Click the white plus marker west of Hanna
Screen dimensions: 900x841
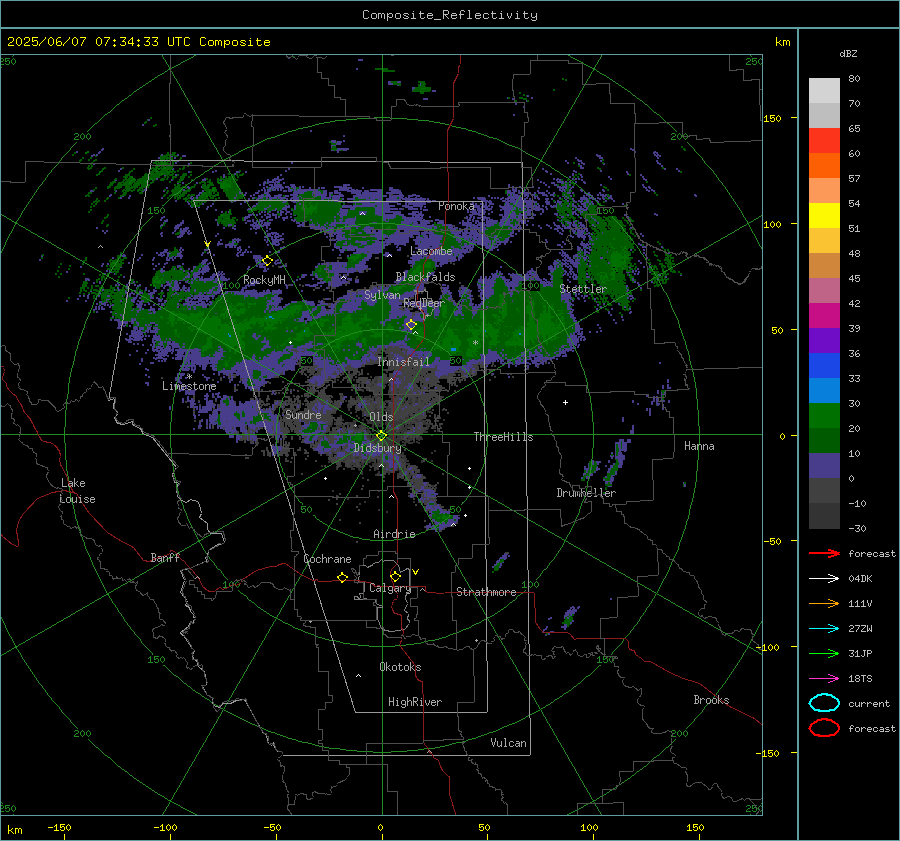565,402
